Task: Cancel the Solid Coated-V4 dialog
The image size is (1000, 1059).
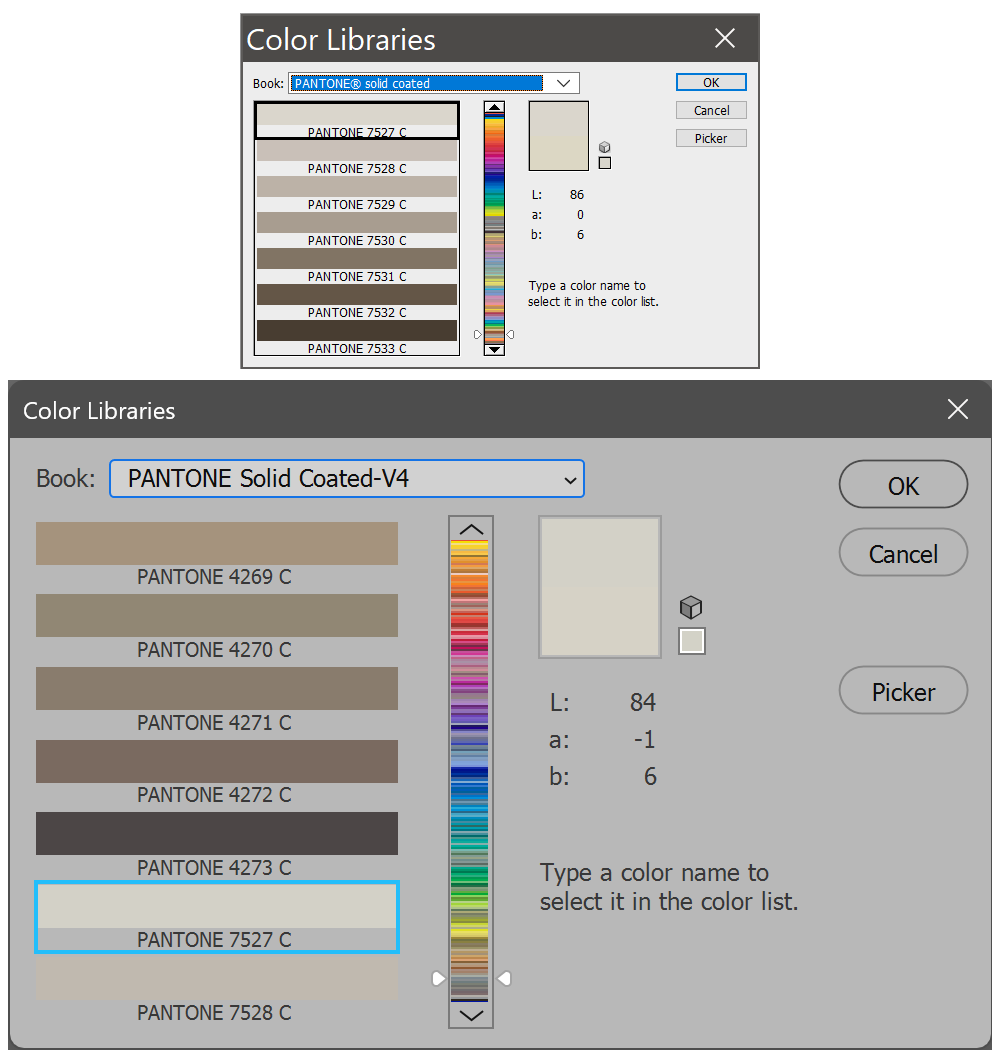Action: tap(903, 553)
